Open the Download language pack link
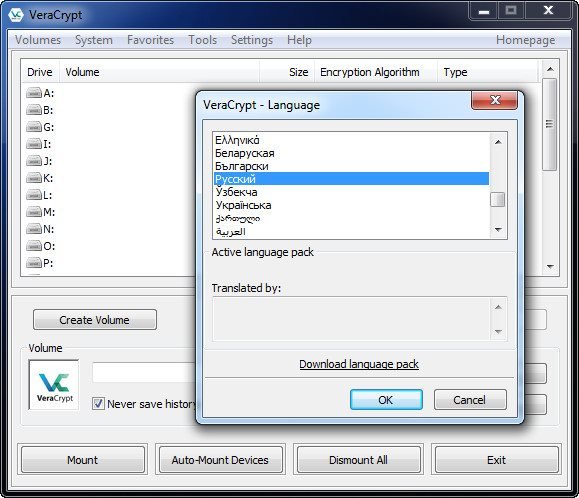This screenshot has height=498, width=579. 359,364
